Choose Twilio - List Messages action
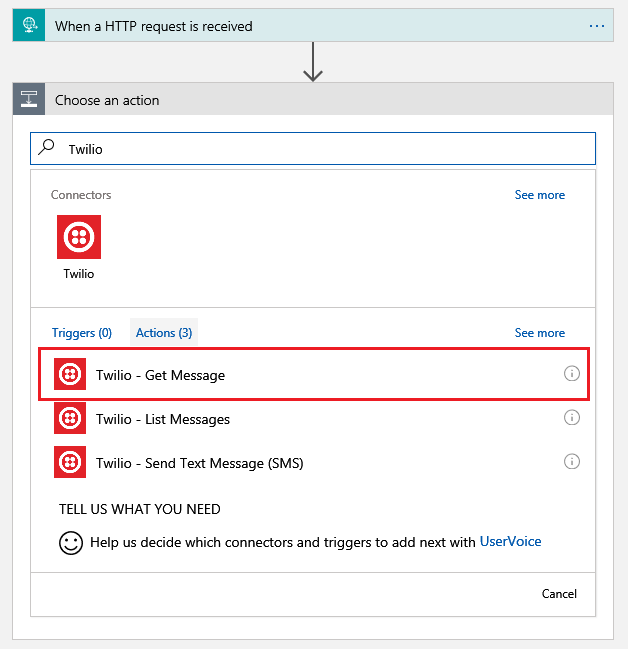The height and width of the screenshot is (649, 628). (314, 418)
